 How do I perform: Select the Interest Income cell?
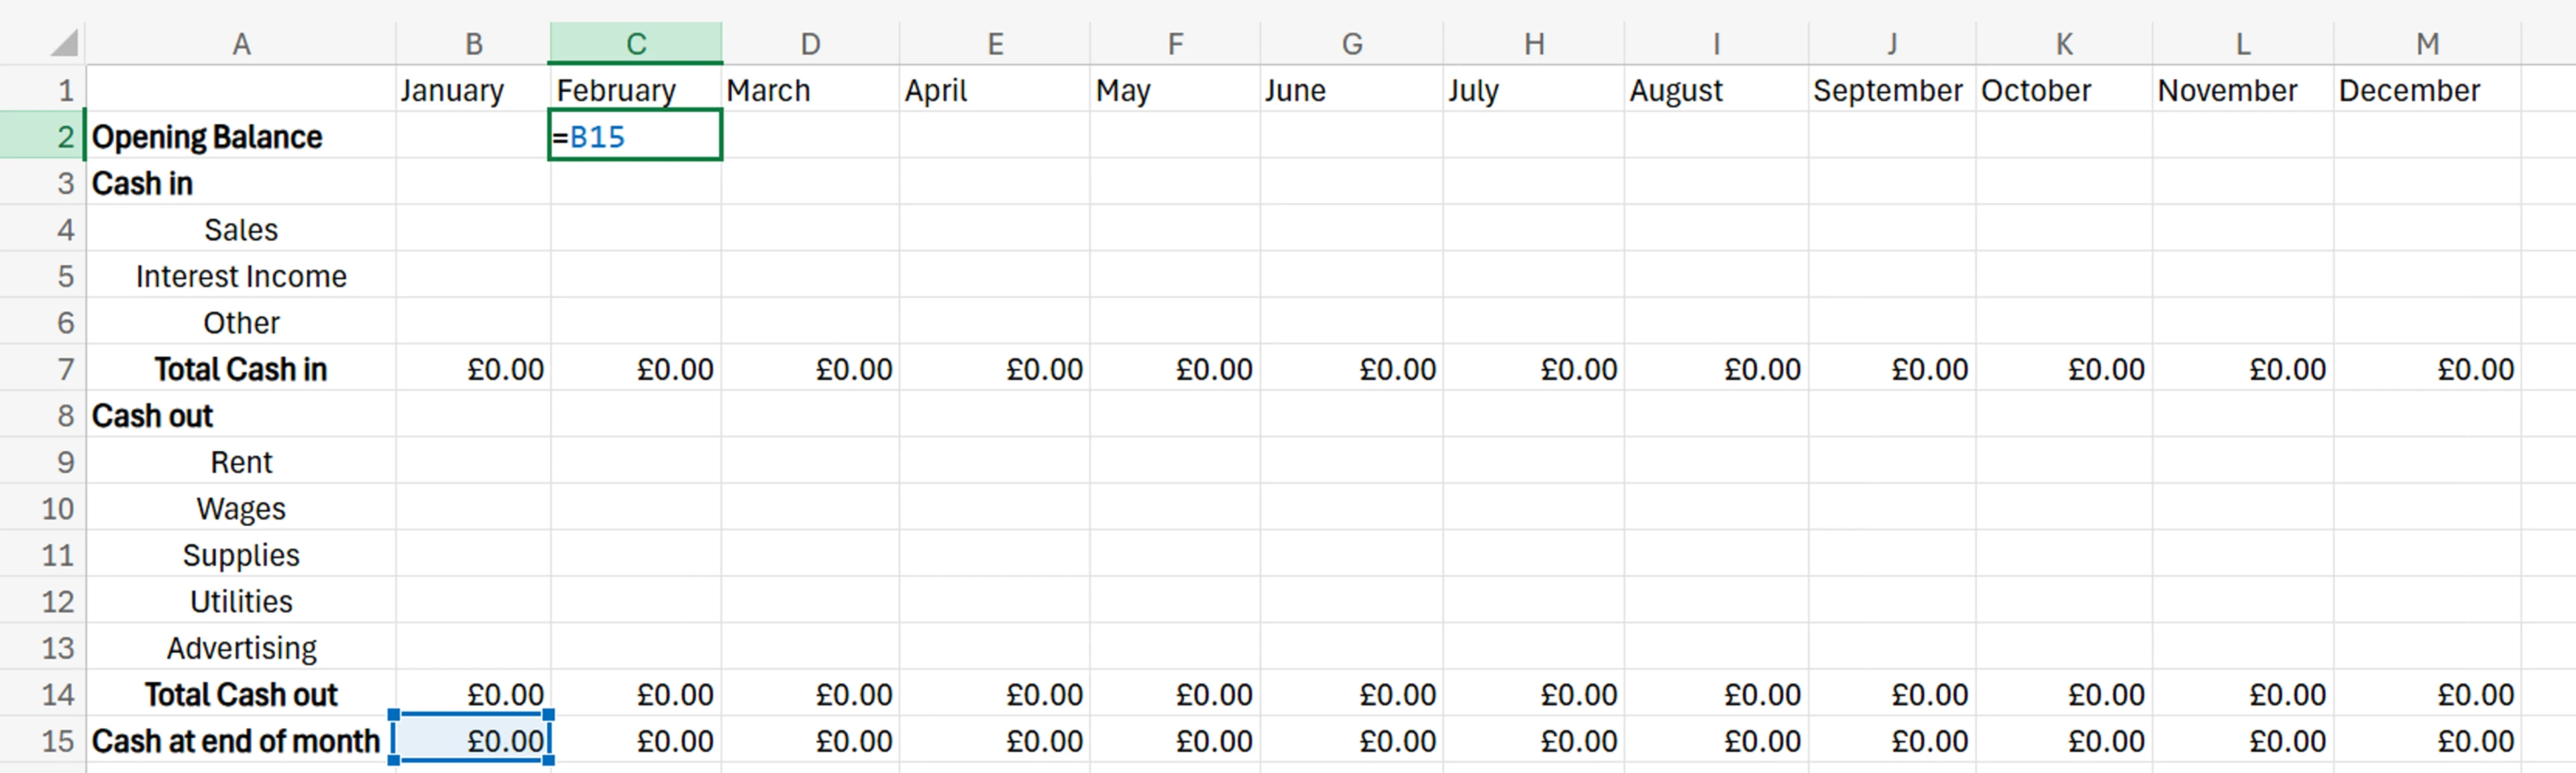point(241,276)
